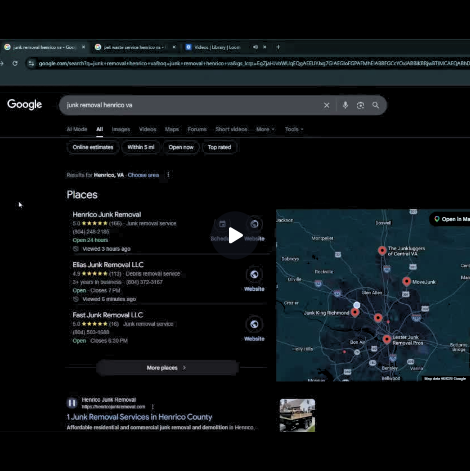Open dump trailer result thumbnail
Screen dimensions: 470x471
pos(297,415)
